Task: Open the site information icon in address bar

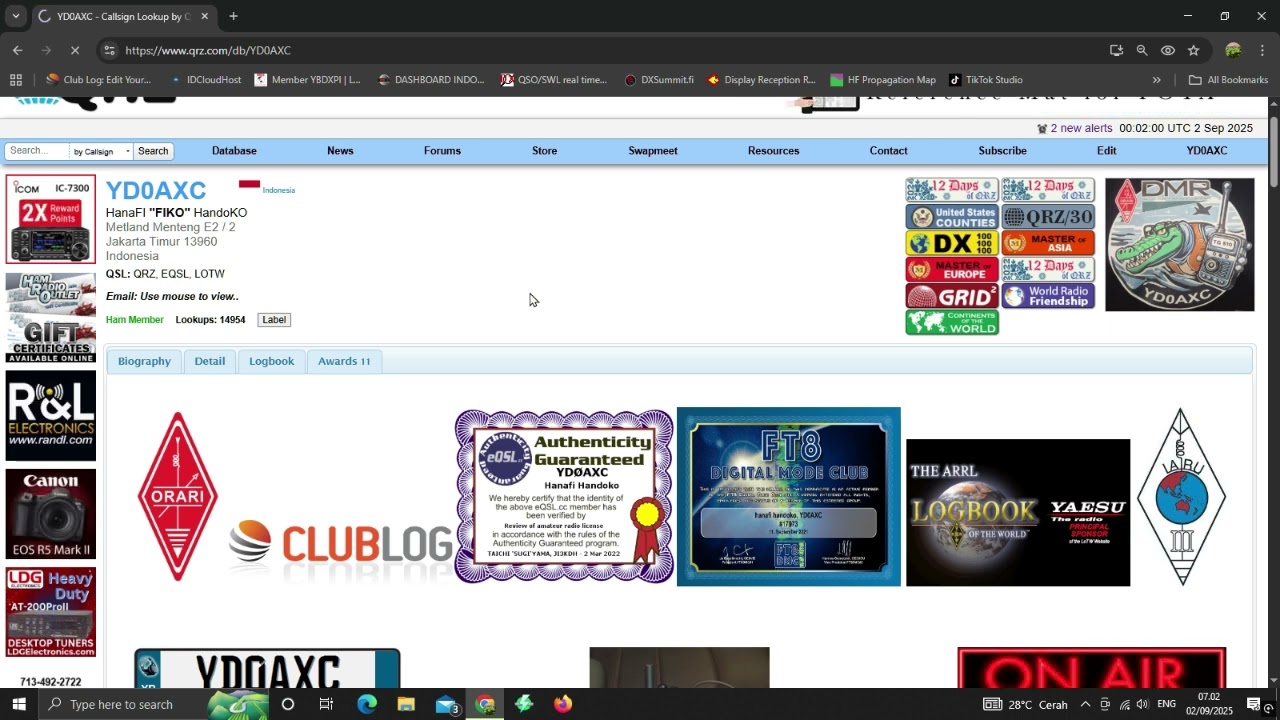Action: point(110,50)
